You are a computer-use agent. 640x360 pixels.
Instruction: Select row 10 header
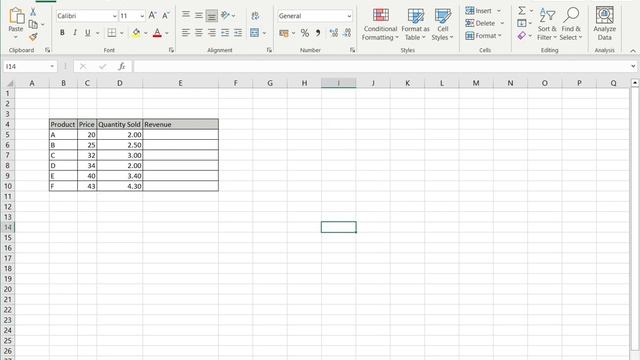click(x=8, y=186)
